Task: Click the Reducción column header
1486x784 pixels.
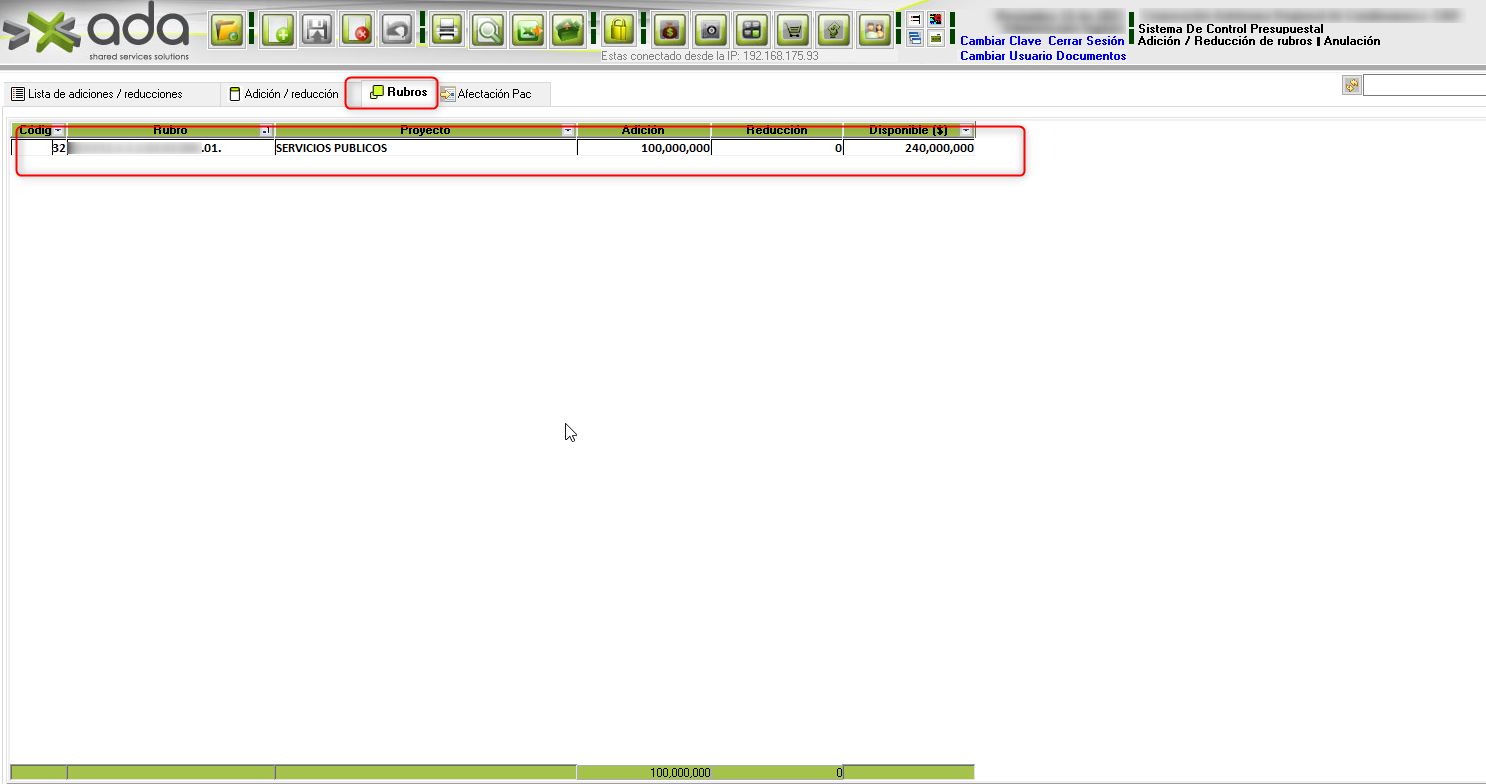Action: point(777,131)
